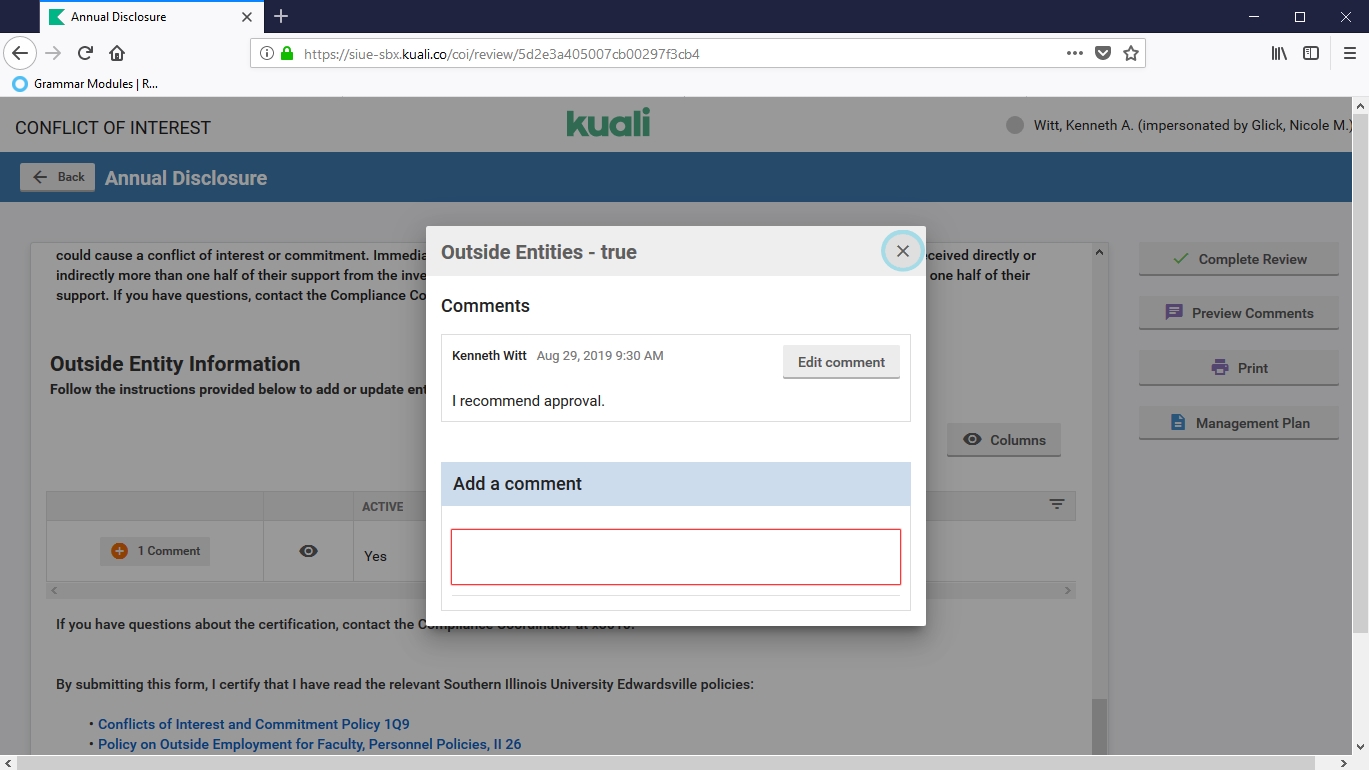Open the Management Plan document
Screen dimensions: 1369x770
[x=1238, y=423]
